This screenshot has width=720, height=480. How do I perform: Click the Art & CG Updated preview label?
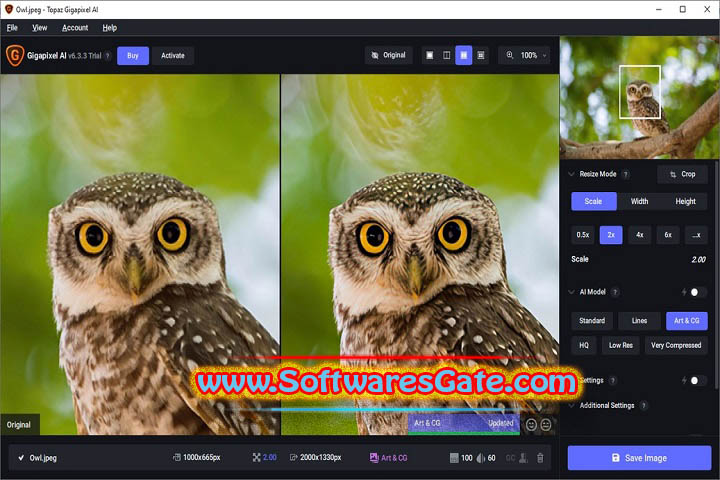[464, 424]
